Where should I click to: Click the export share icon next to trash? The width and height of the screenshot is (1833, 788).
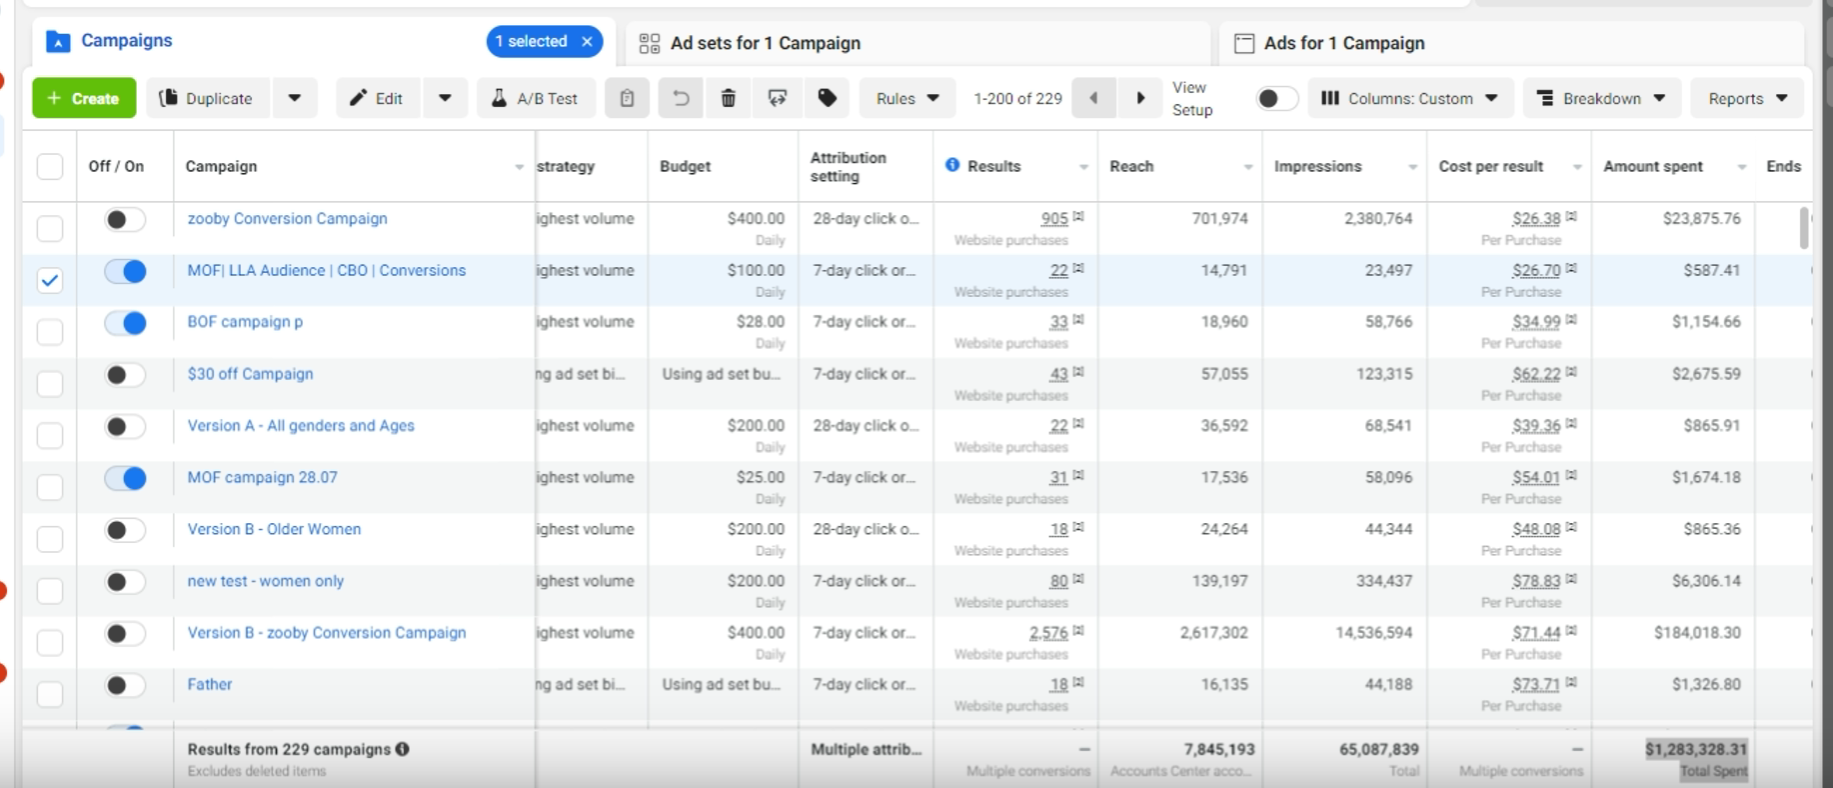click(x=777, y=98)
